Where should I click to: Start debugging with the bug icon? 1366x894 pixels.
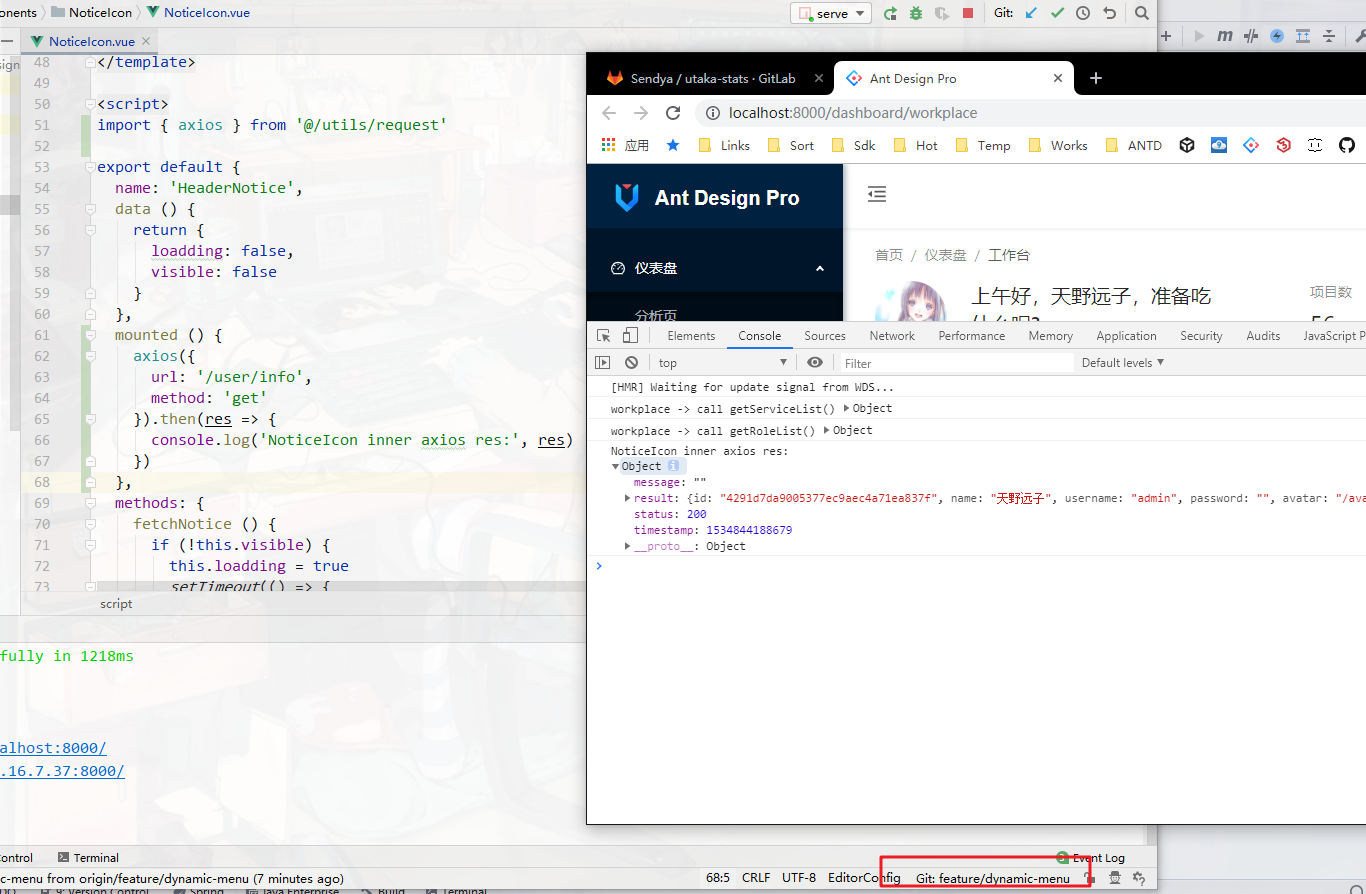[916, 13]
